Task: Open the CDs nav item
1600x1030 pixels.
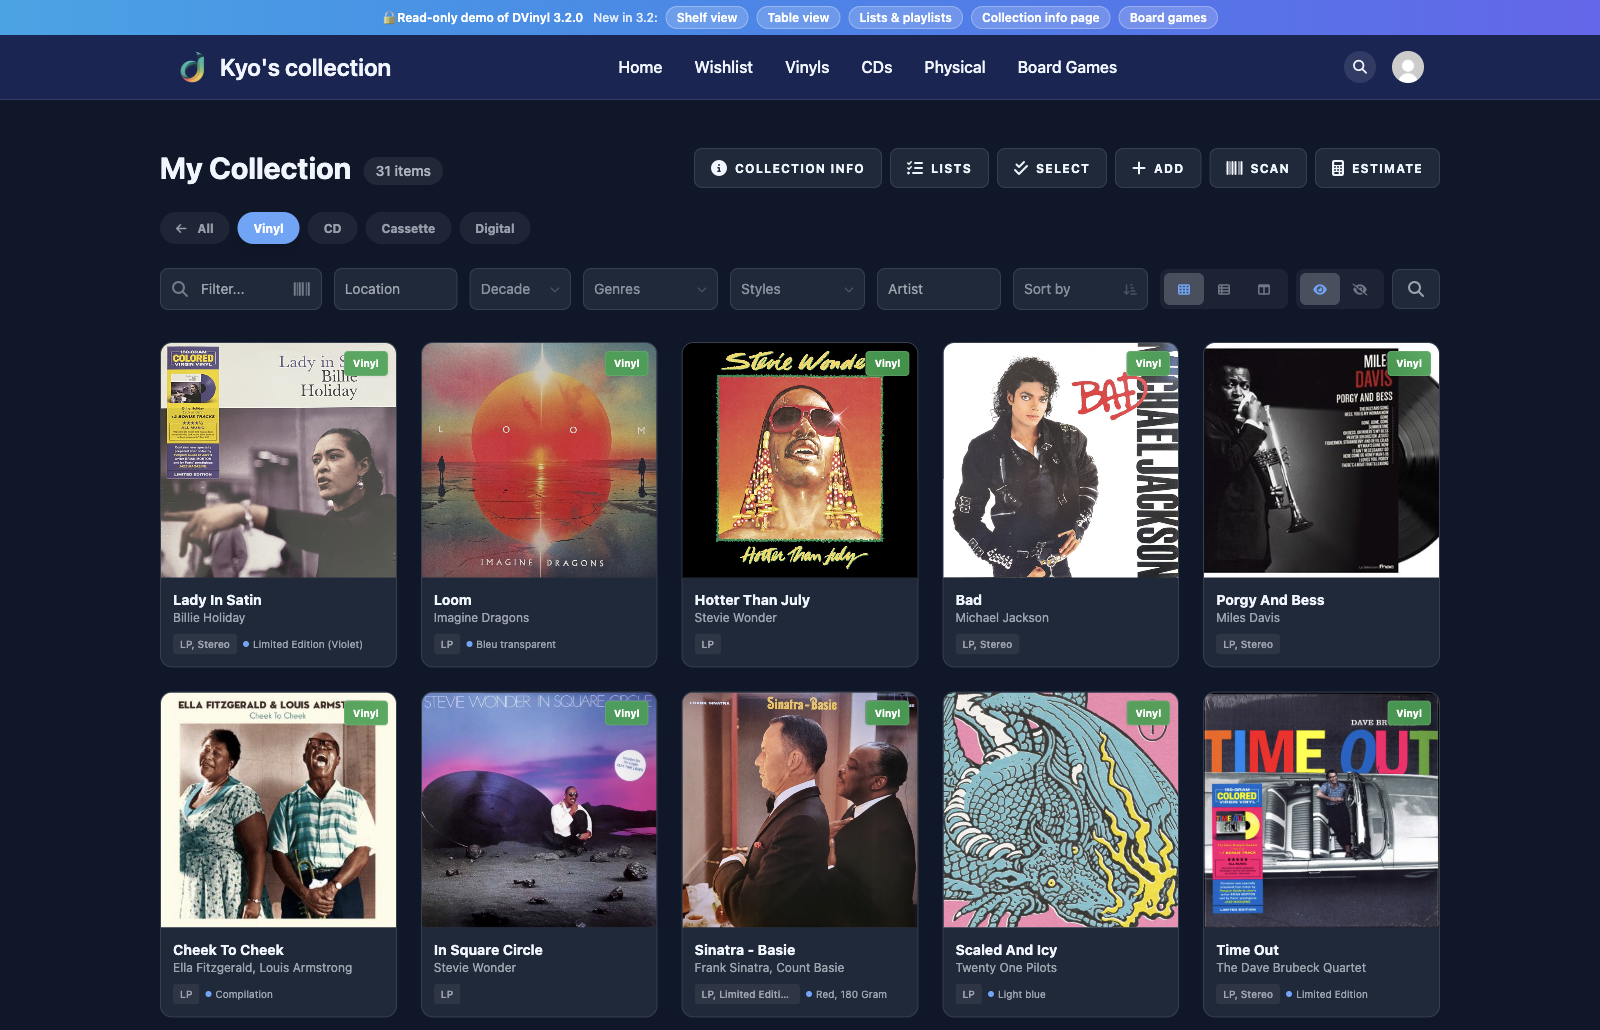Action: pos(877,67)
